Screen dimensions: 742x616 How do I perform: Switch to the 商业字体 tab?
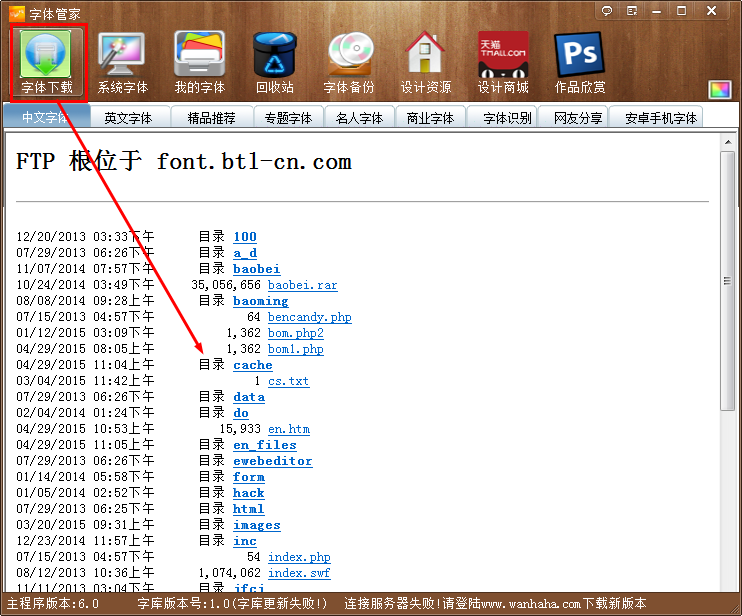click(430, 118)
